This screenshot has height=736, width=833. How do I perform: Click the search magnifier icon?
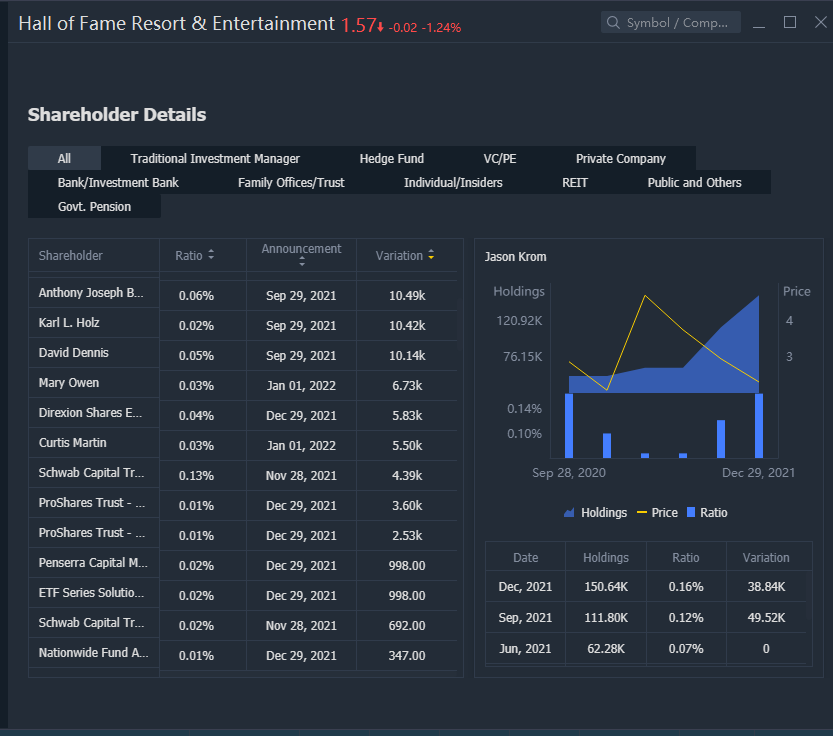click(613, 23)
